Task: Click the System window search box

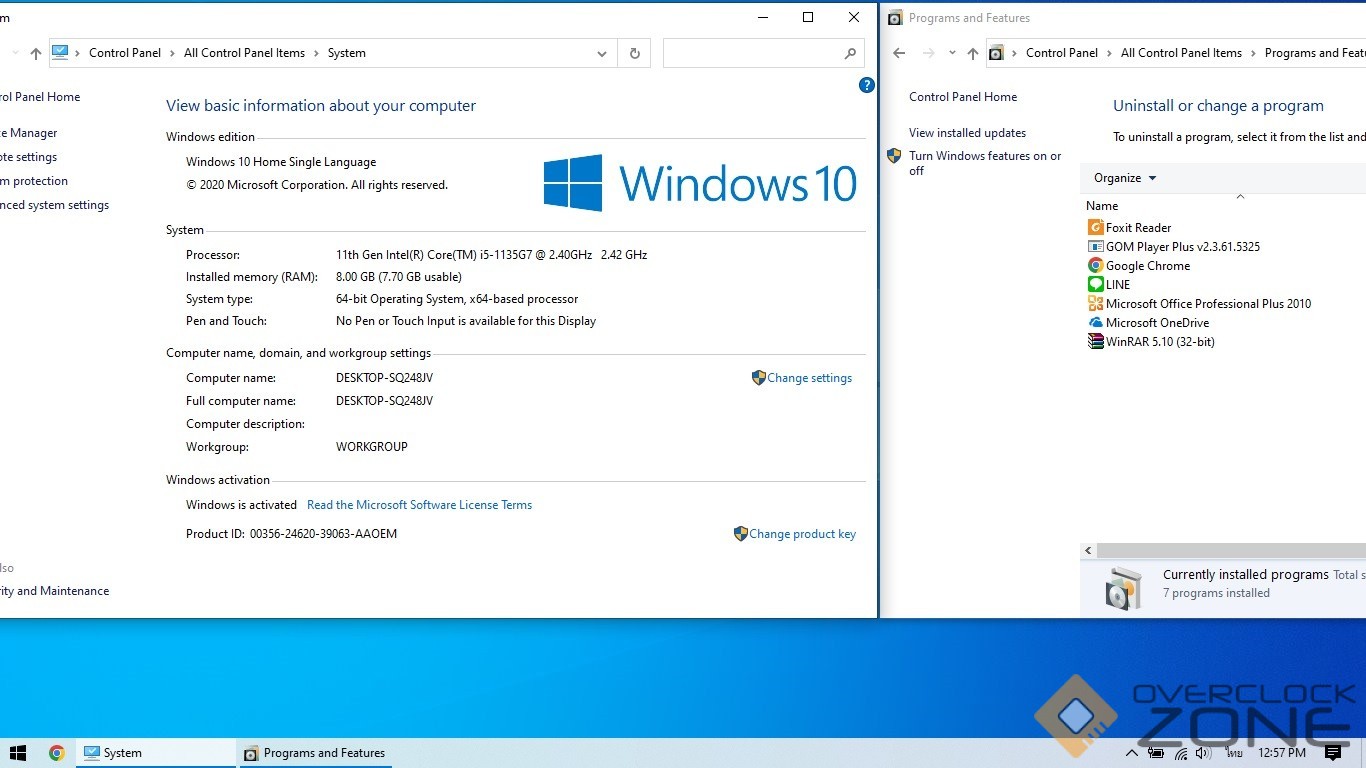Action: pos(752,54)
